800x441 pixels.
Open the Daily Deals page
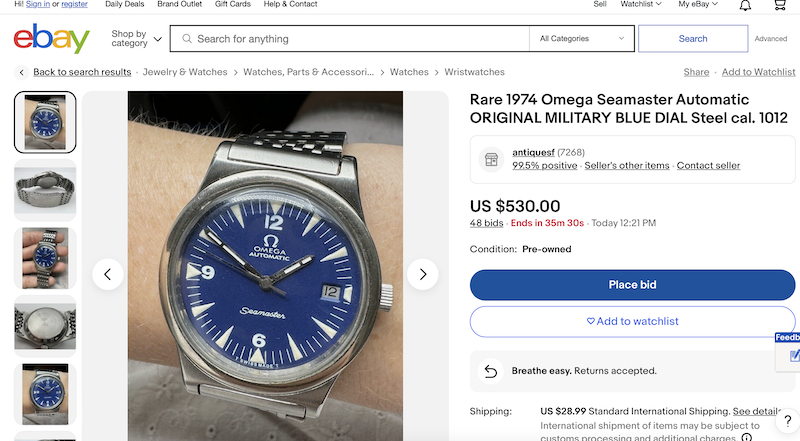point(124,4)
